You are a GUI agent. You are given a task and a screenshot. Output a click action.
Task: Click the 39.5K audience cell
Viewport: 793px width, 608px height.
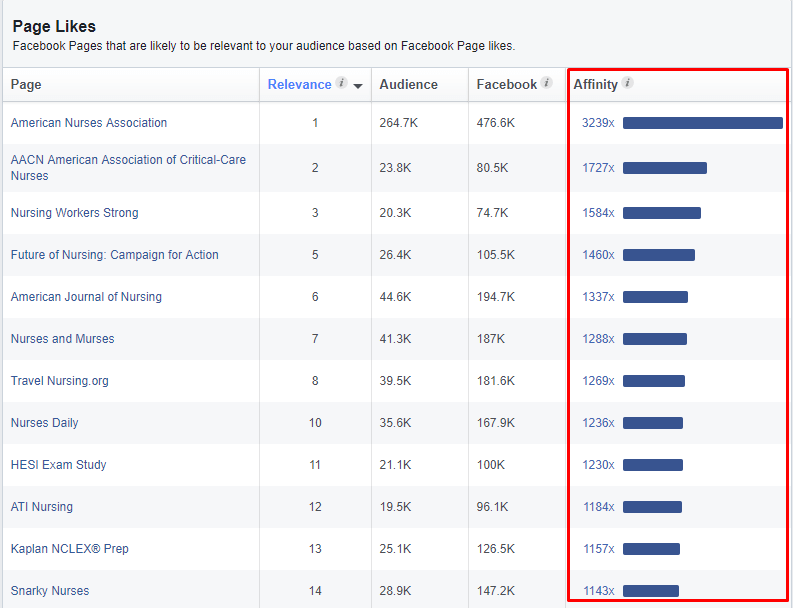(395, 380)
